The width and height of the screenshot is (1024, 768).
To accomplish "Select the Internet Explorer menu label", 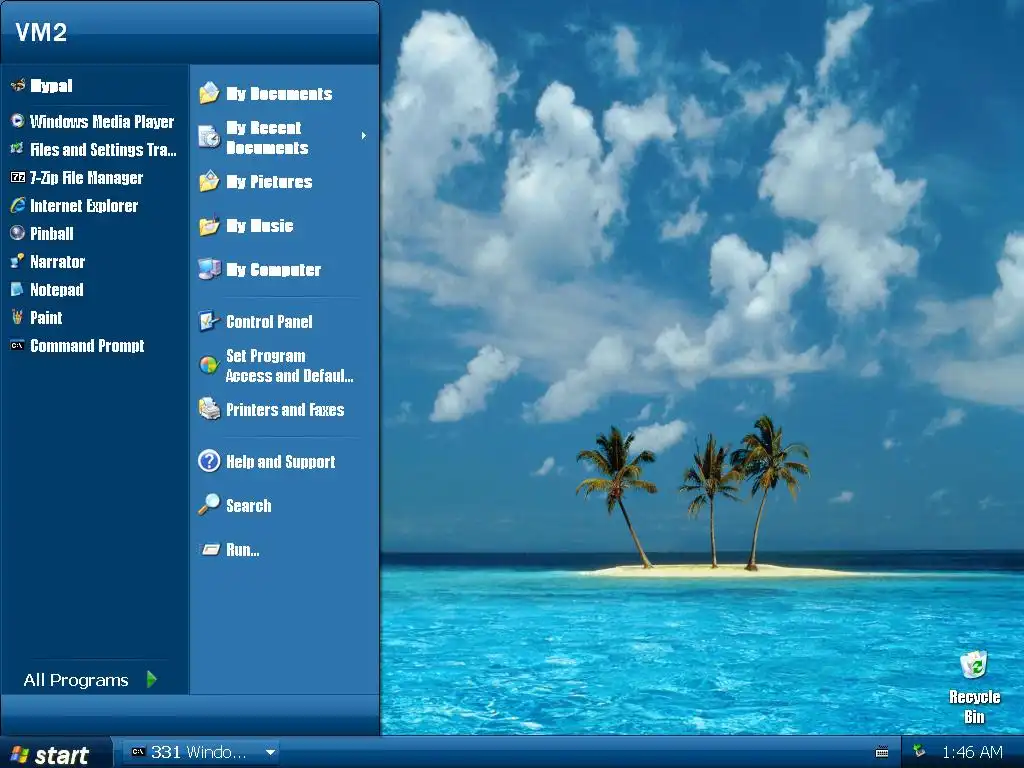I will coord(84,206).
